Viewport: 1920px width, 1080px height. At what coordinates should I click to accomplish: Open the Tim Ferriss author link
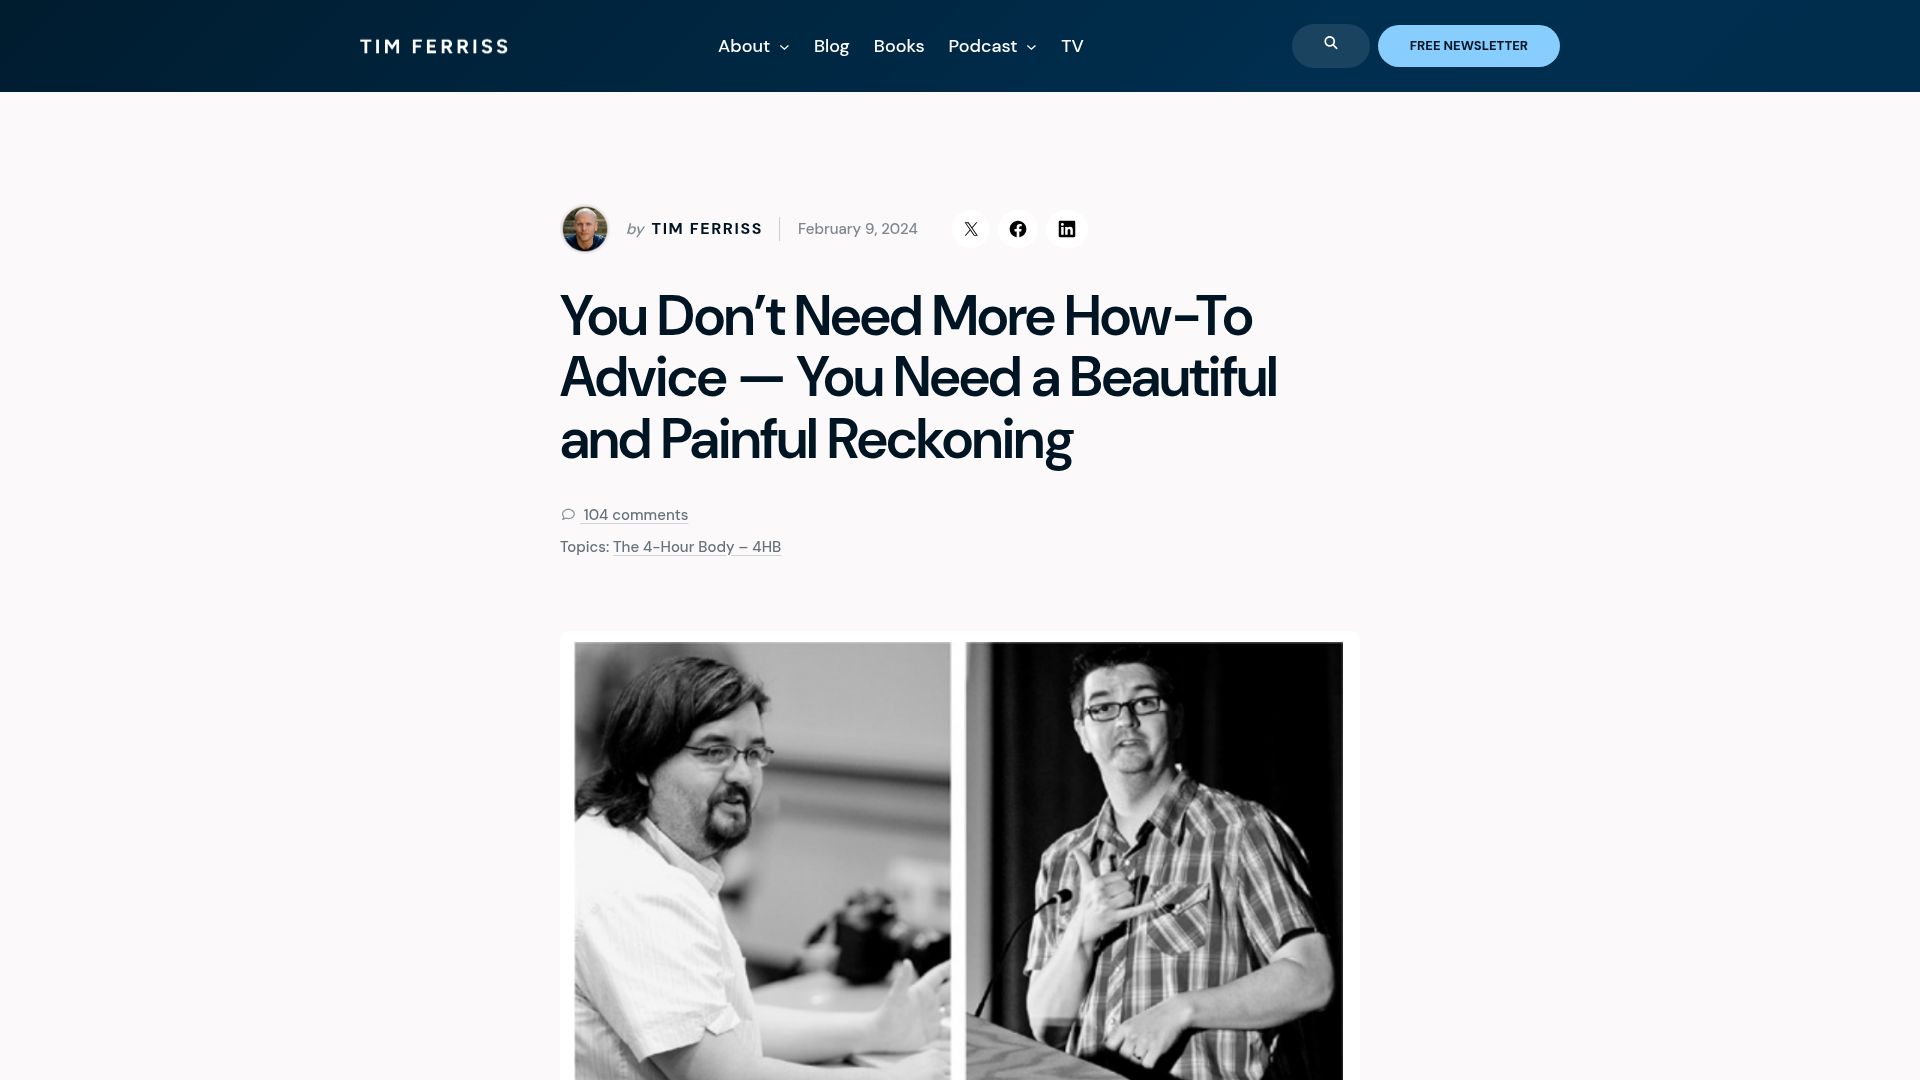click(706, 229)
